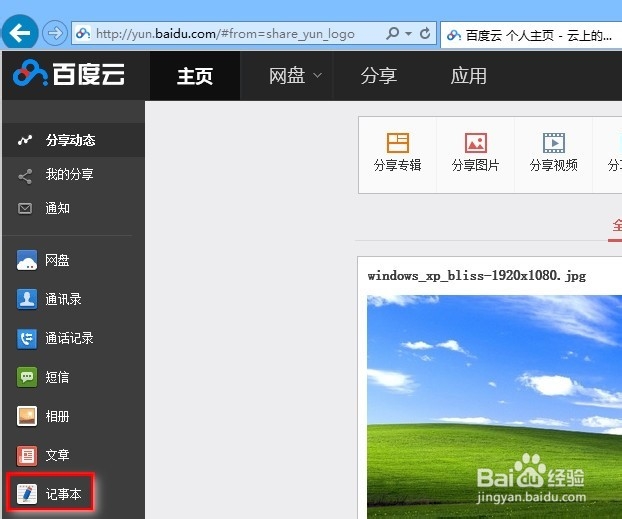Open the 分享 navigation tab
This screenshot has height=519, width=622.
pyautogui.click(x=379, y=76)
